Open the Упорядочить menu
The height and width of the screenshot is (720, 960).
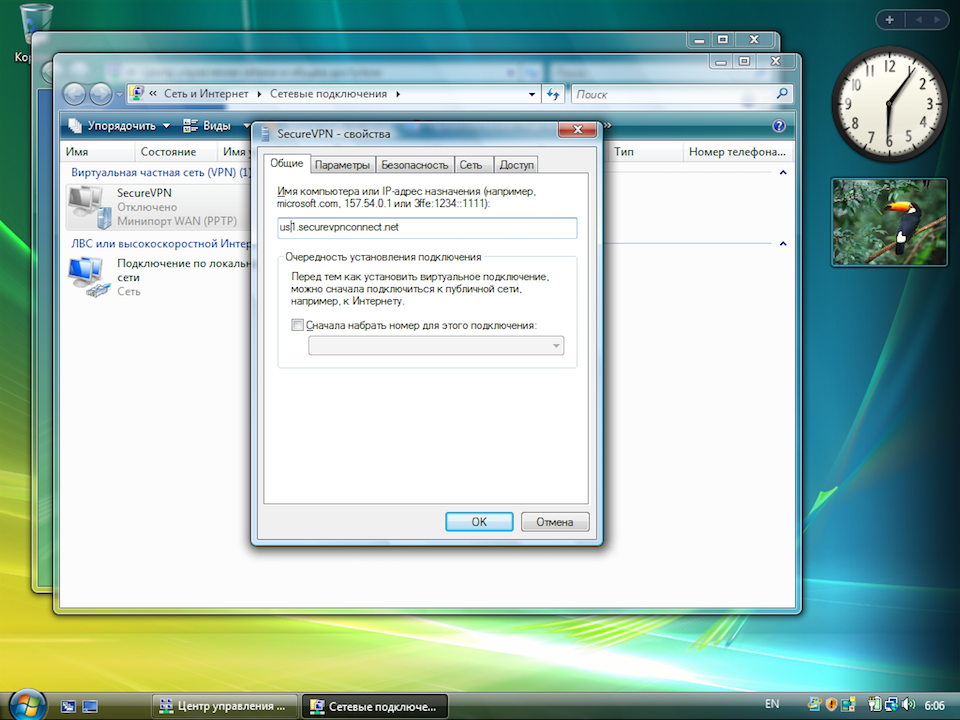(x=119, y=126)
